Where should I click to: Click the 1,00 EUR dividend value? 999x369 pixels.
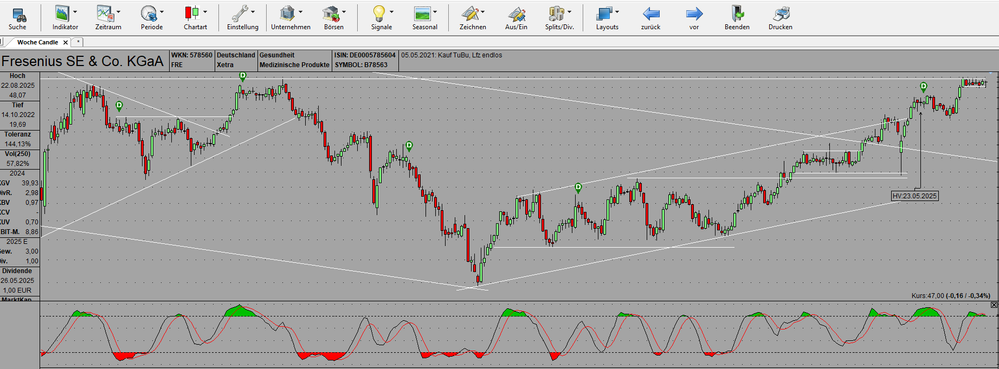click(x=18, y=290)
